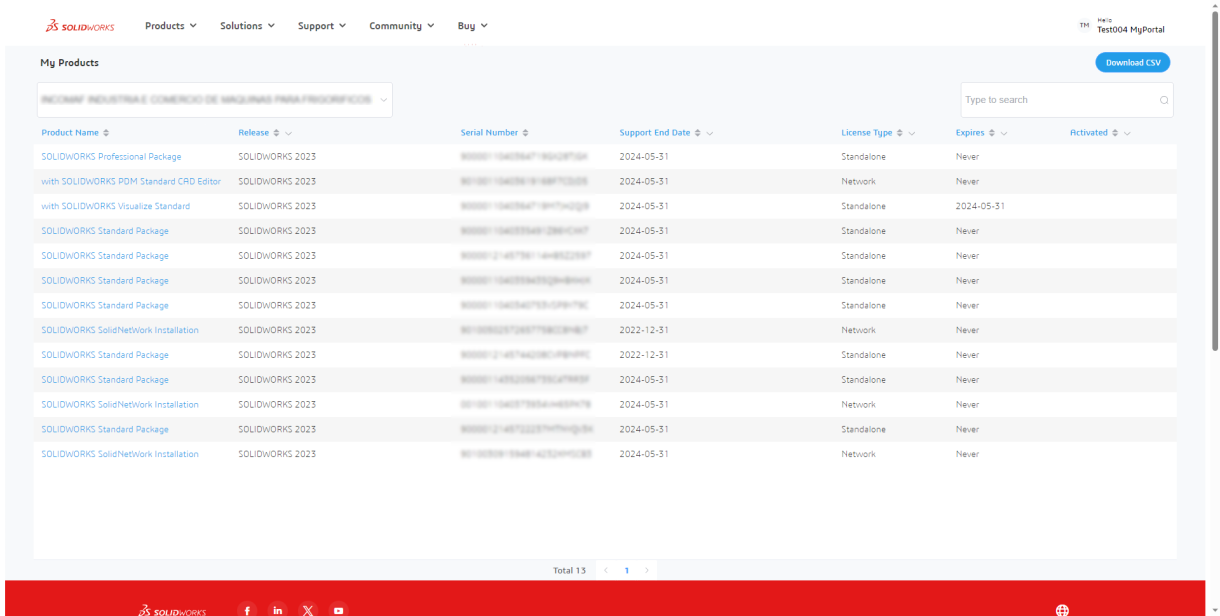Open the Products menu
The width and height of the screenshot is (1220, 616).
[x=170, y=26]
